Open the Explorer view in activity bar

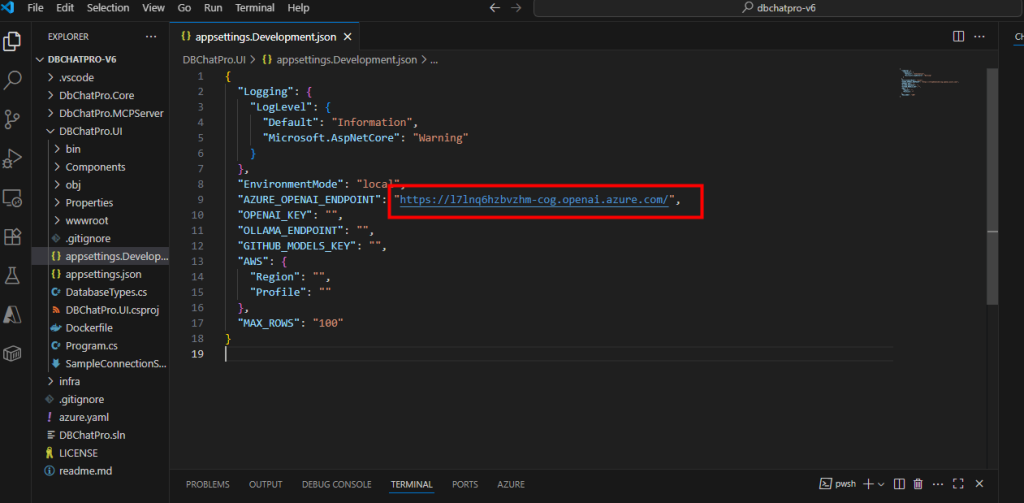[x=12, y=42]
